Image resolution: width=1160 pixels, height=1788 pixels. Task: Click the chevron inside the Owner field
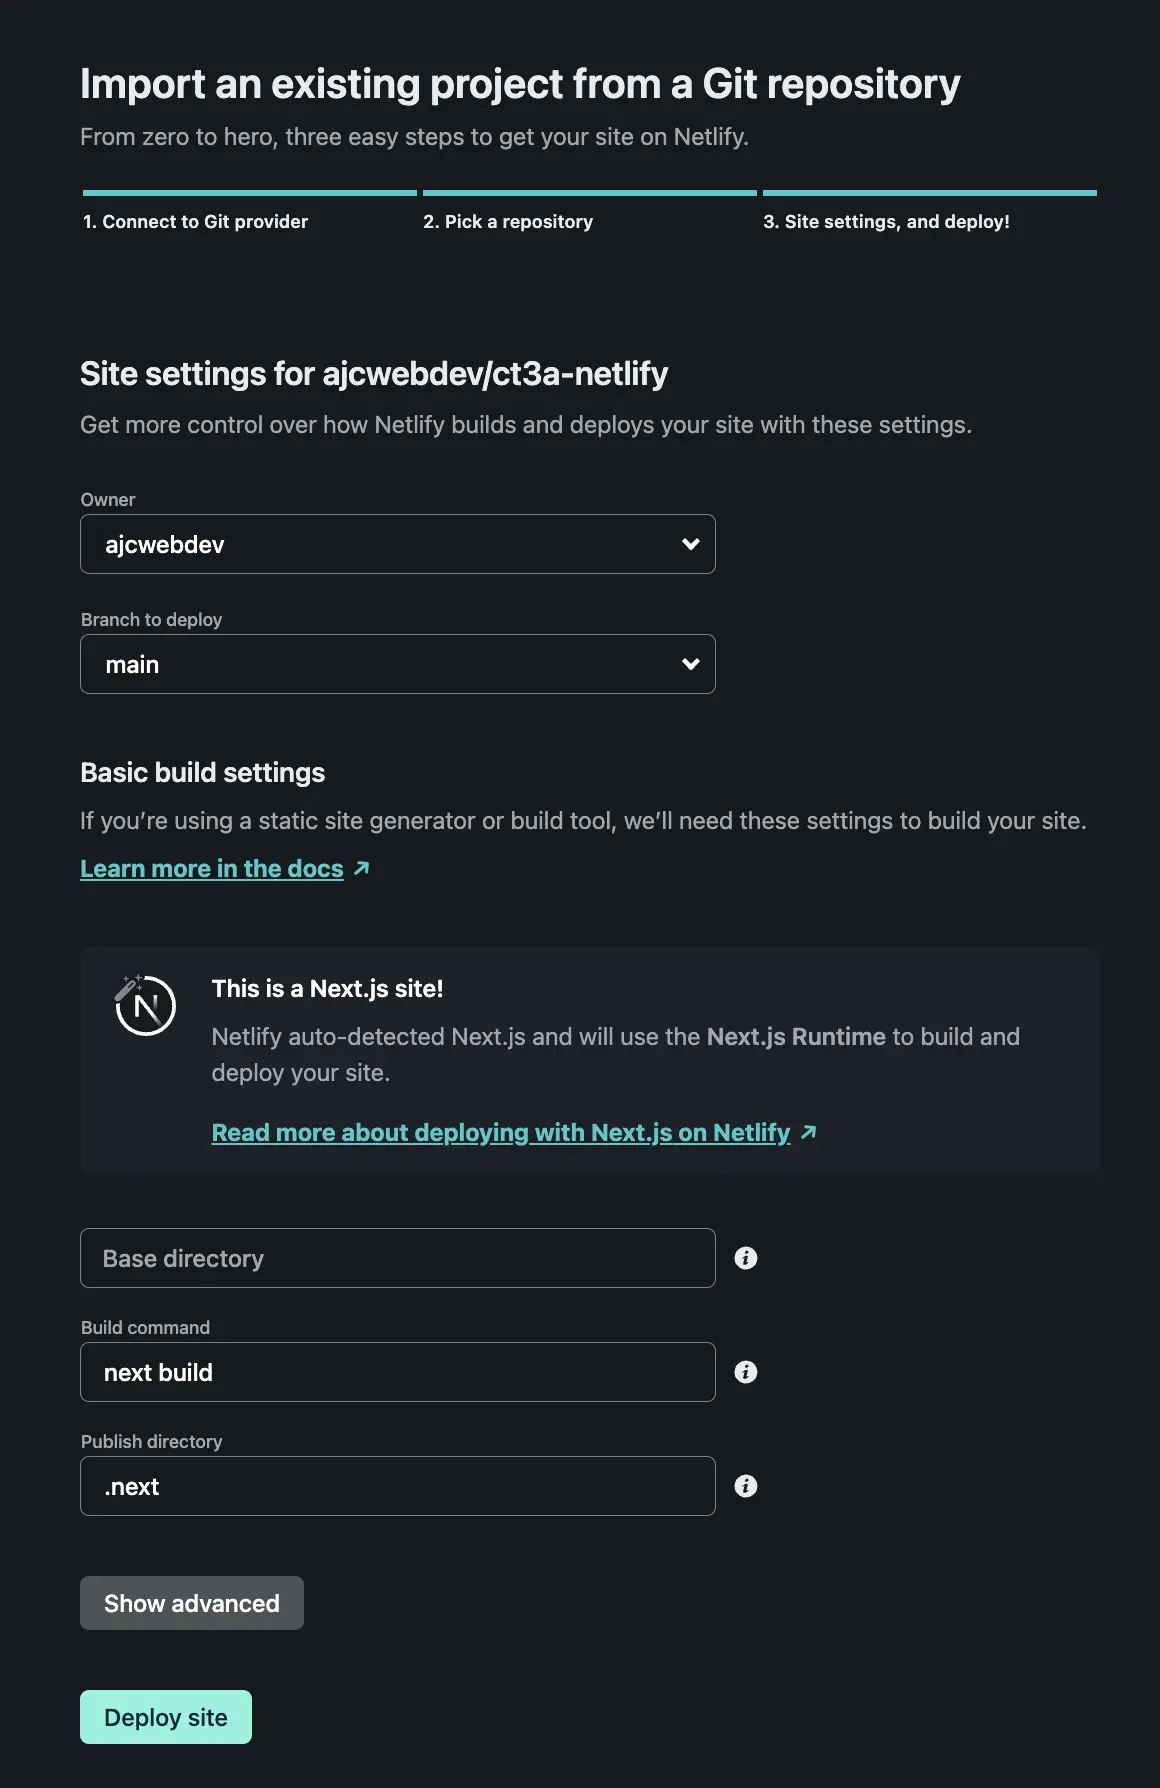(x=690, y=544)
